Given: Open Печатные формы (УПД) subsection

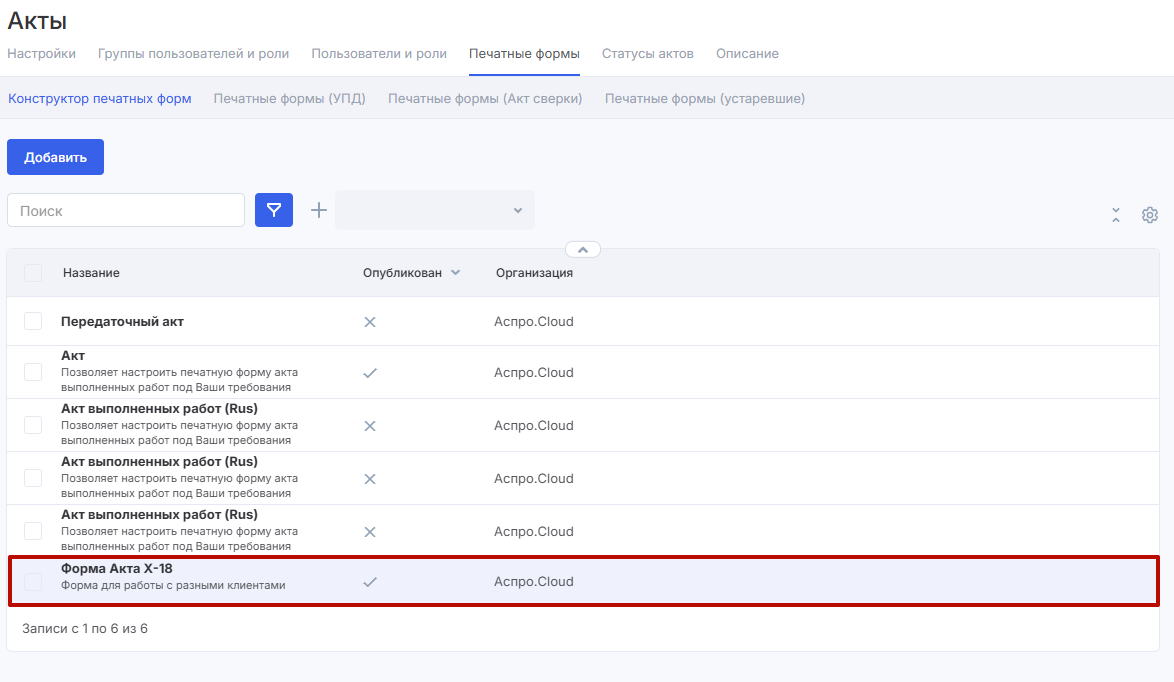Looking at the screenshot, I should (x=289, y=99).
